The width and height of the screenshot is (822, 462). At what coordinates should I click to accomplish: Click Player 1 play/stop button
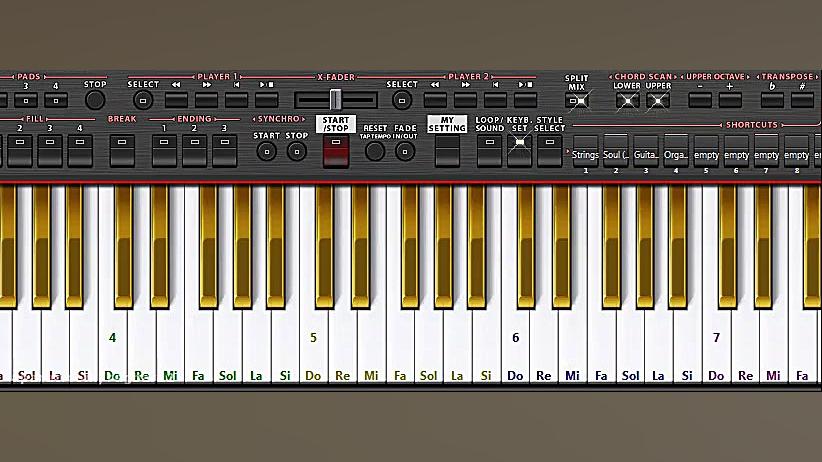pos(266,100)
